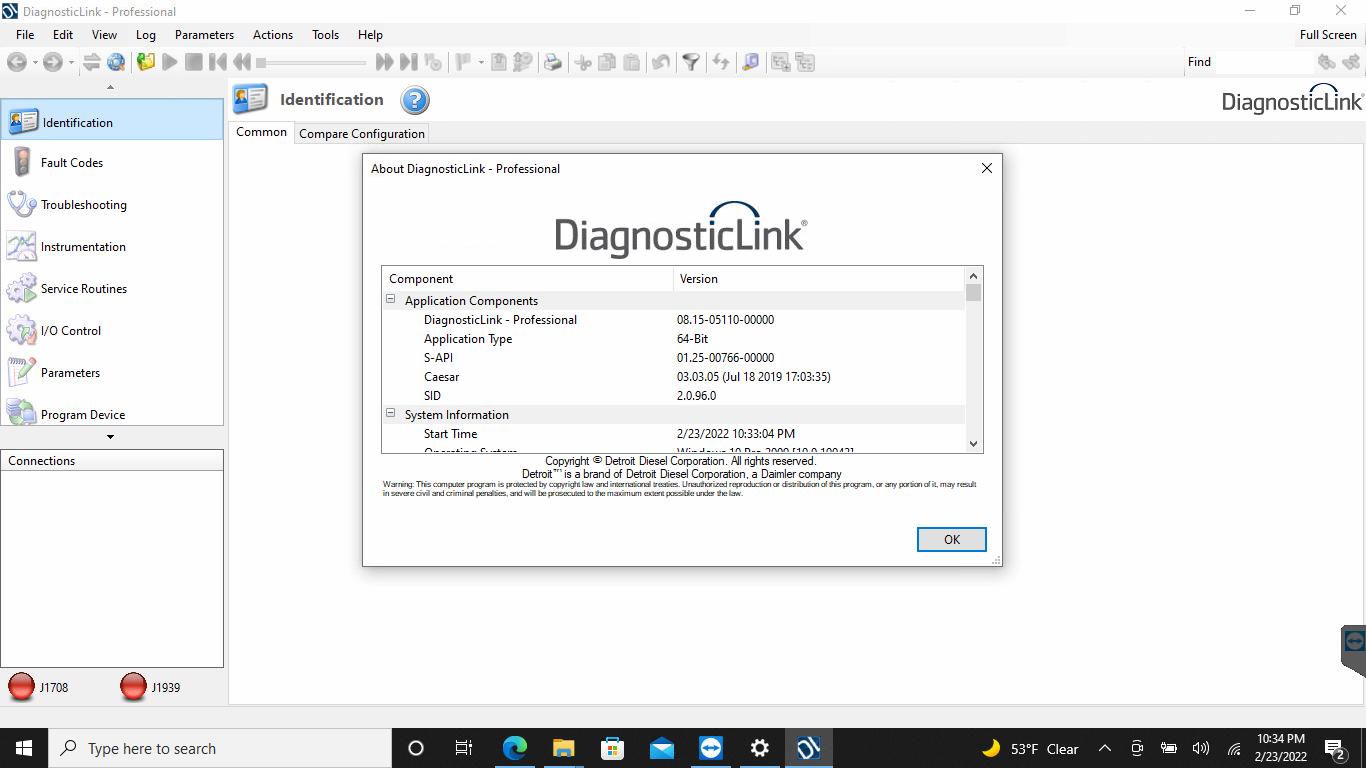Switch to the Compare Configuration tab
The width and height of the screenshot is (1366, 768).
click(362, 133)
